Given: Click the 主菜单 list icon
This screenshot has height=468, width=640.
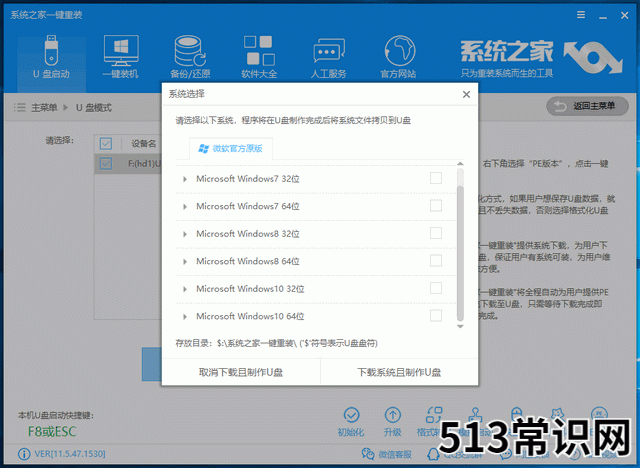Looking at the screenshot, I should (20, 107).
